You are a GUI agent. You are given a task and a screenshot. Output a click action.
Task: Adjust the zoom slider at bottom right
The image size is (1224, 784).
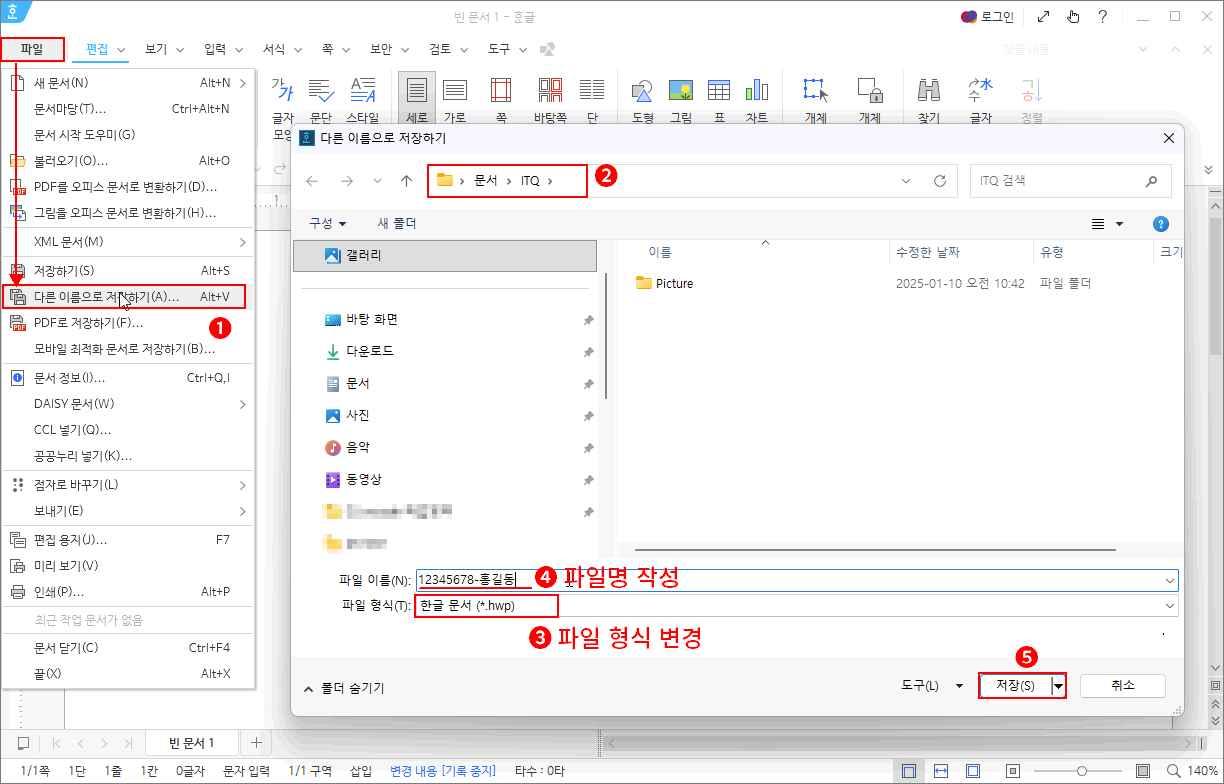coord(1082,771)
